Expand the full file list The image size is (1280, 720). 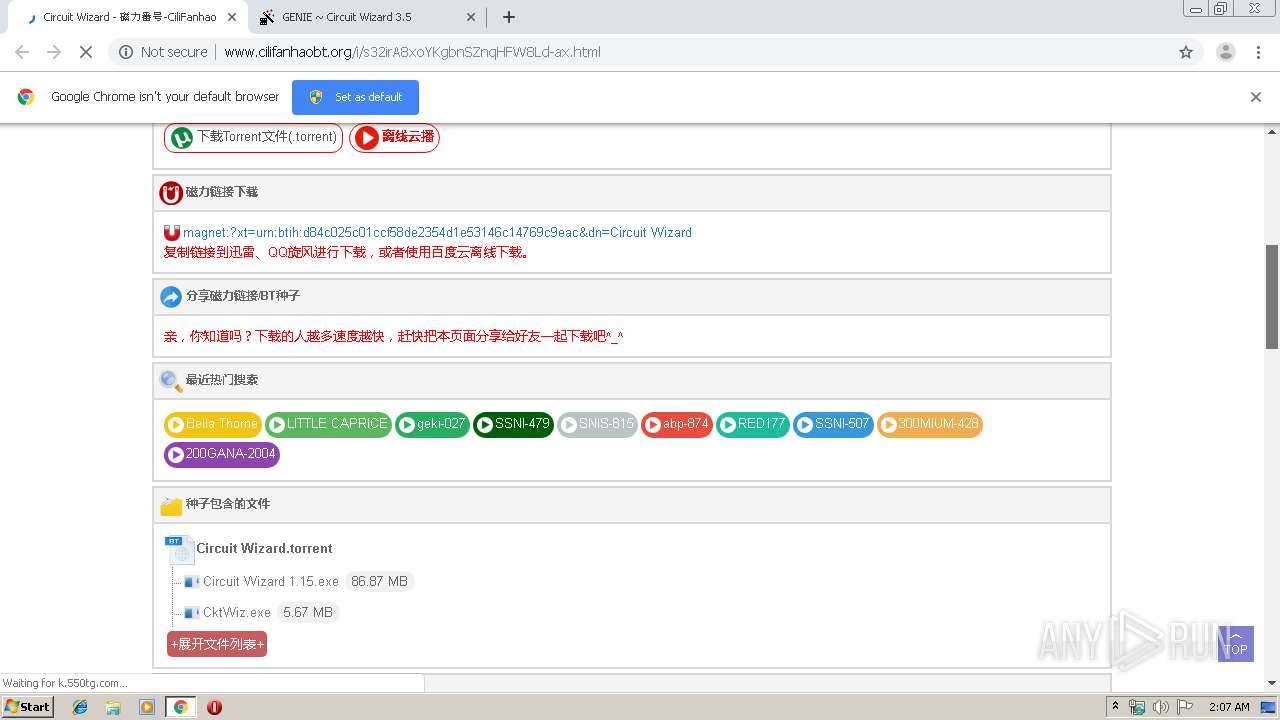click(x=217, y=644)
